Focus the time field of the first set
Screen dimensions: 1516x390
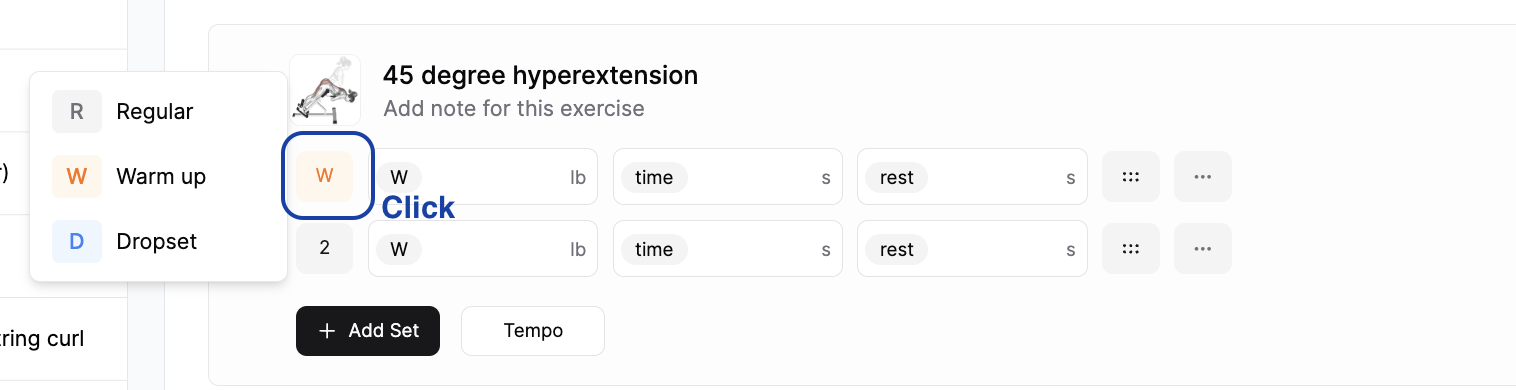click(728, 177)
